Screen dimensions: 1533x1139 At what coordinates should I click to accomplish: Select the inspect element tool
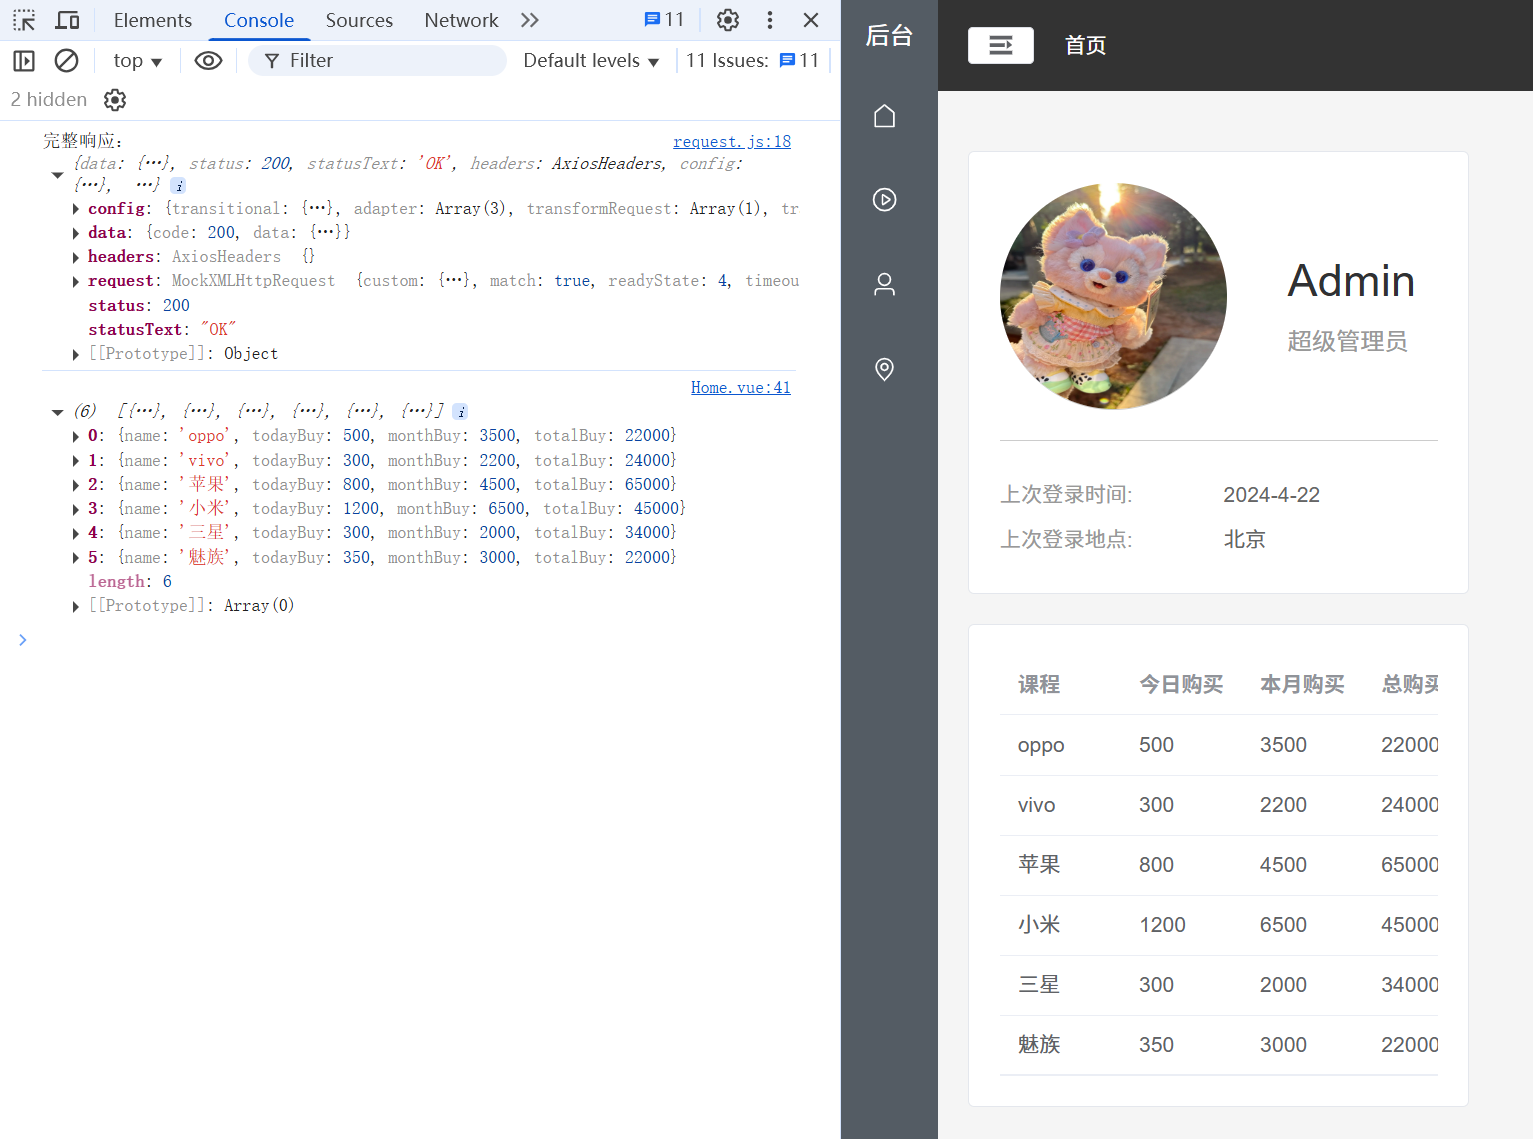coord(23,20)
